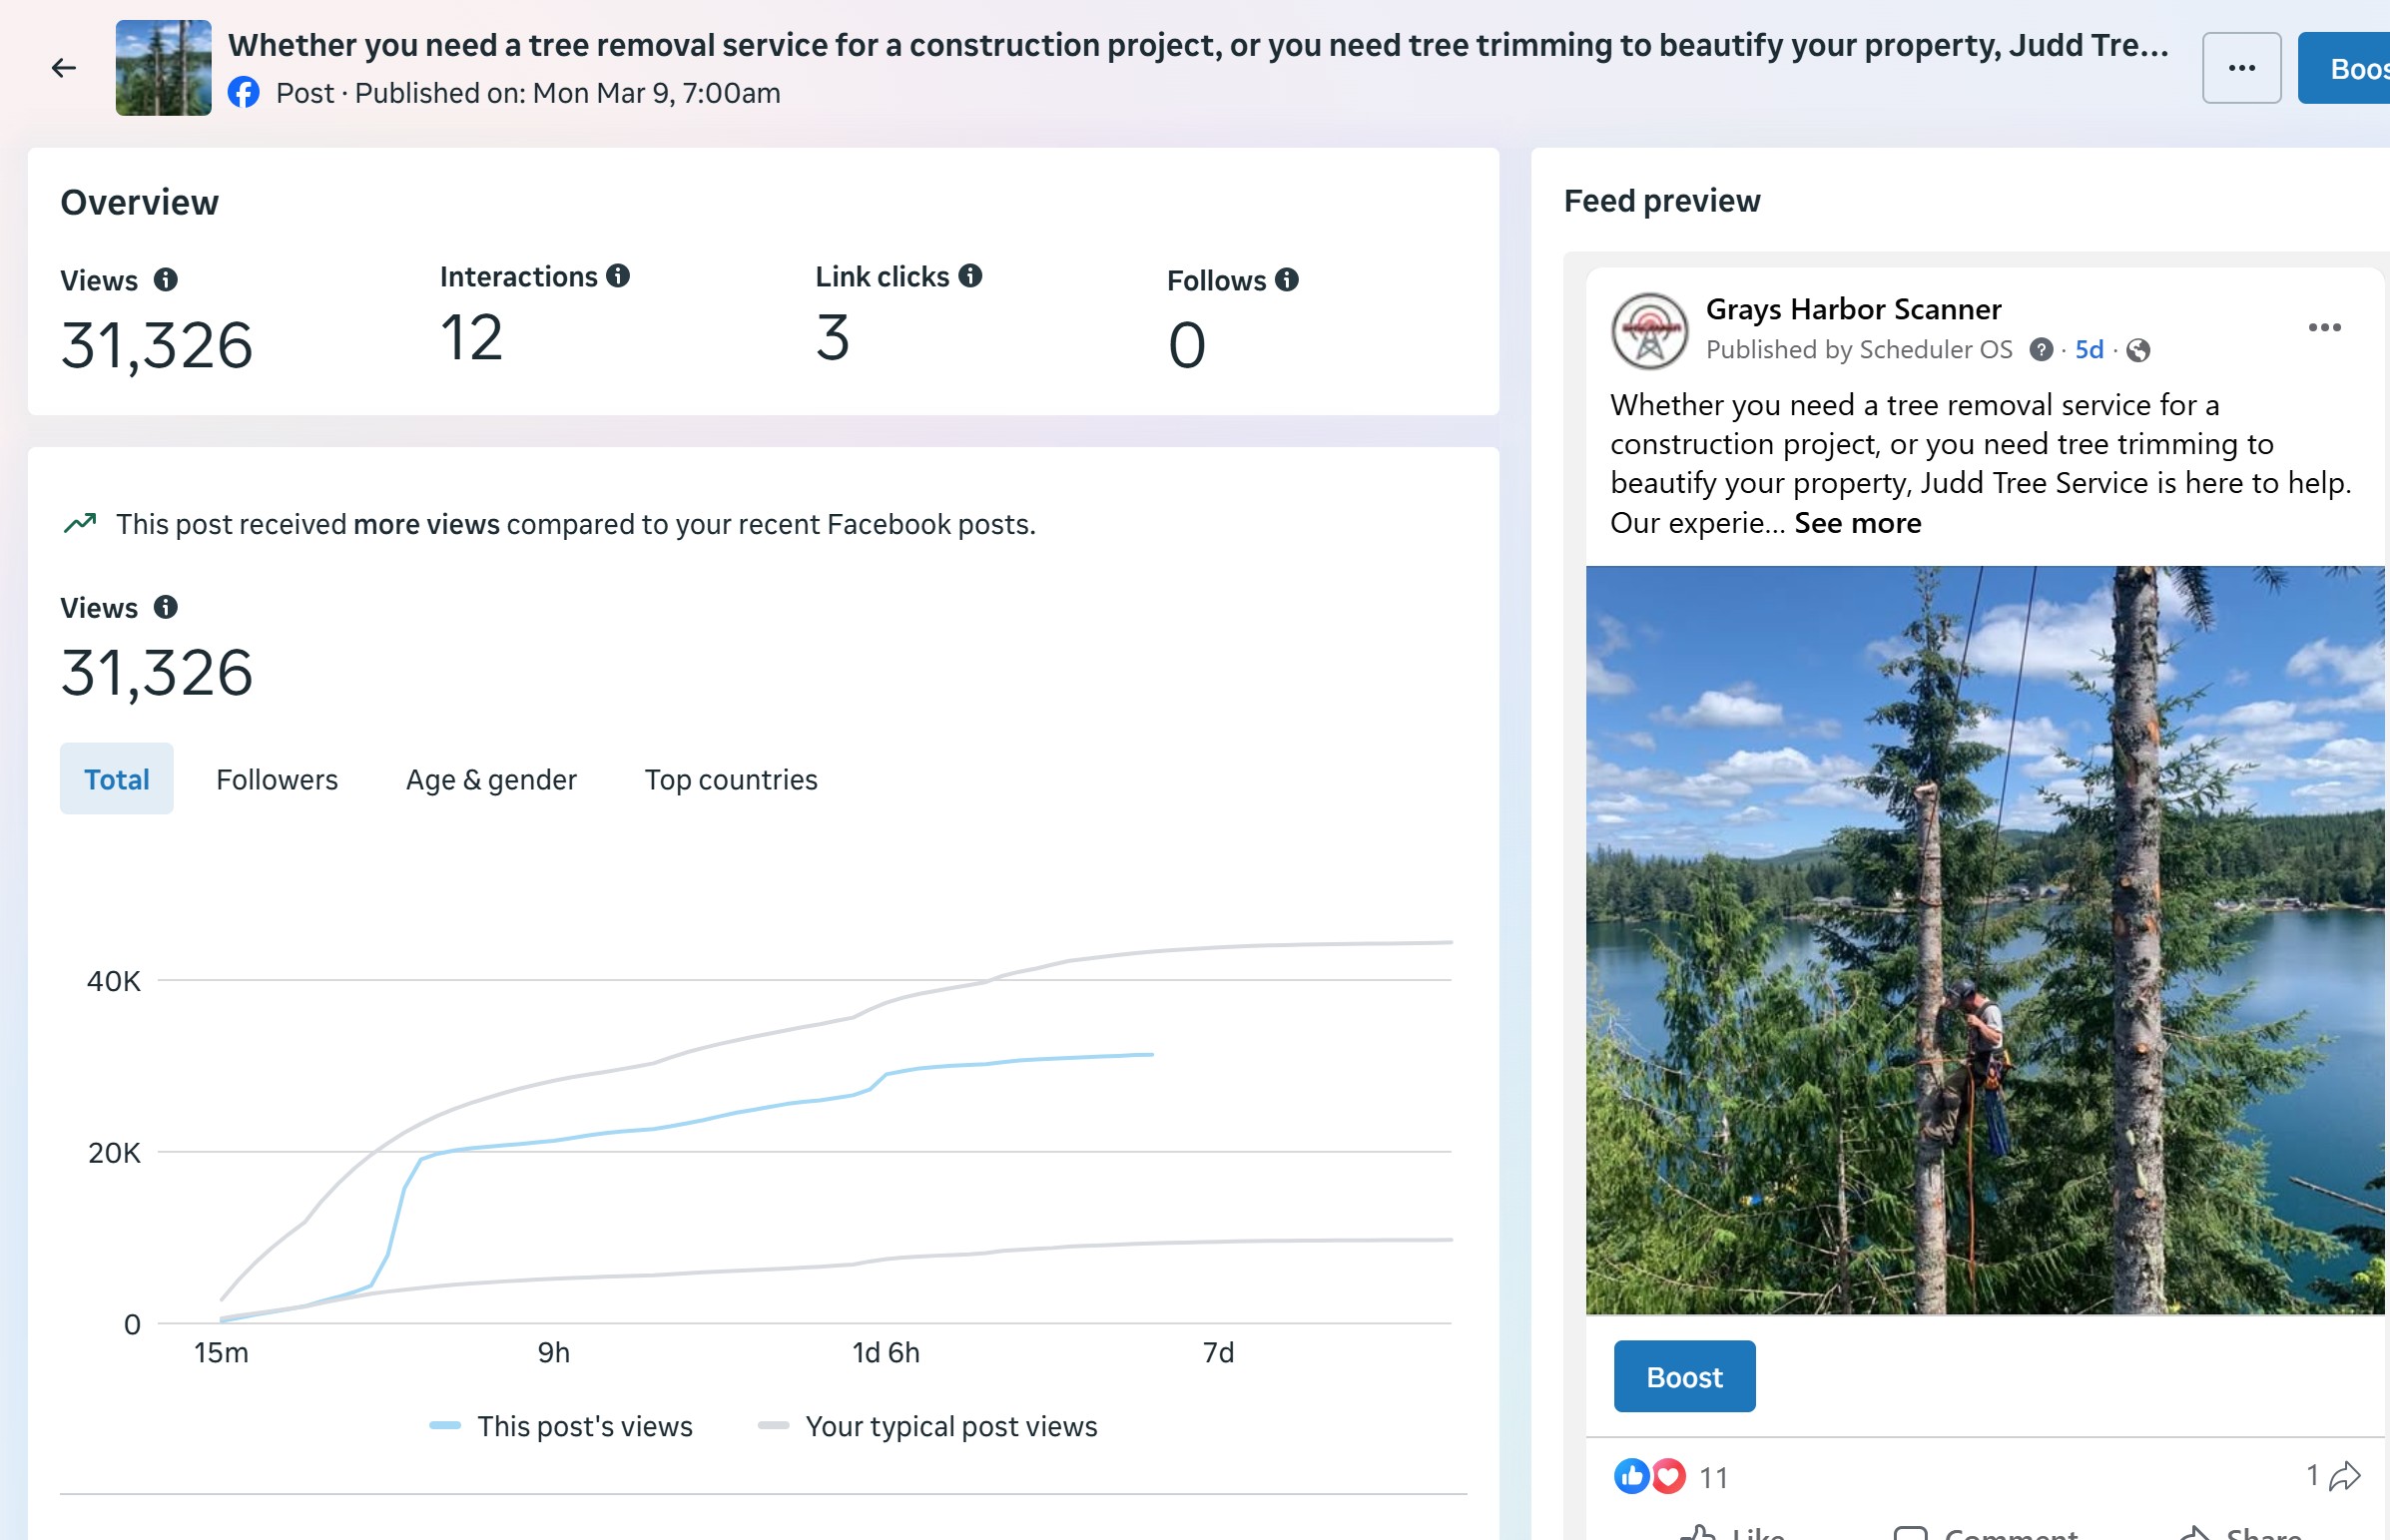Viewport: 2390px width, 1540px height.
Task: Click the share arrow icon by count
Action: (x=2344, y=1476)
